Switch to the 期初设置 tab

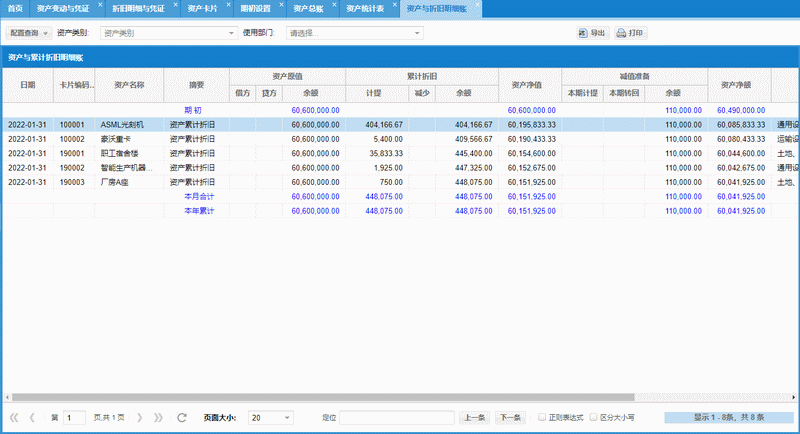255,9
